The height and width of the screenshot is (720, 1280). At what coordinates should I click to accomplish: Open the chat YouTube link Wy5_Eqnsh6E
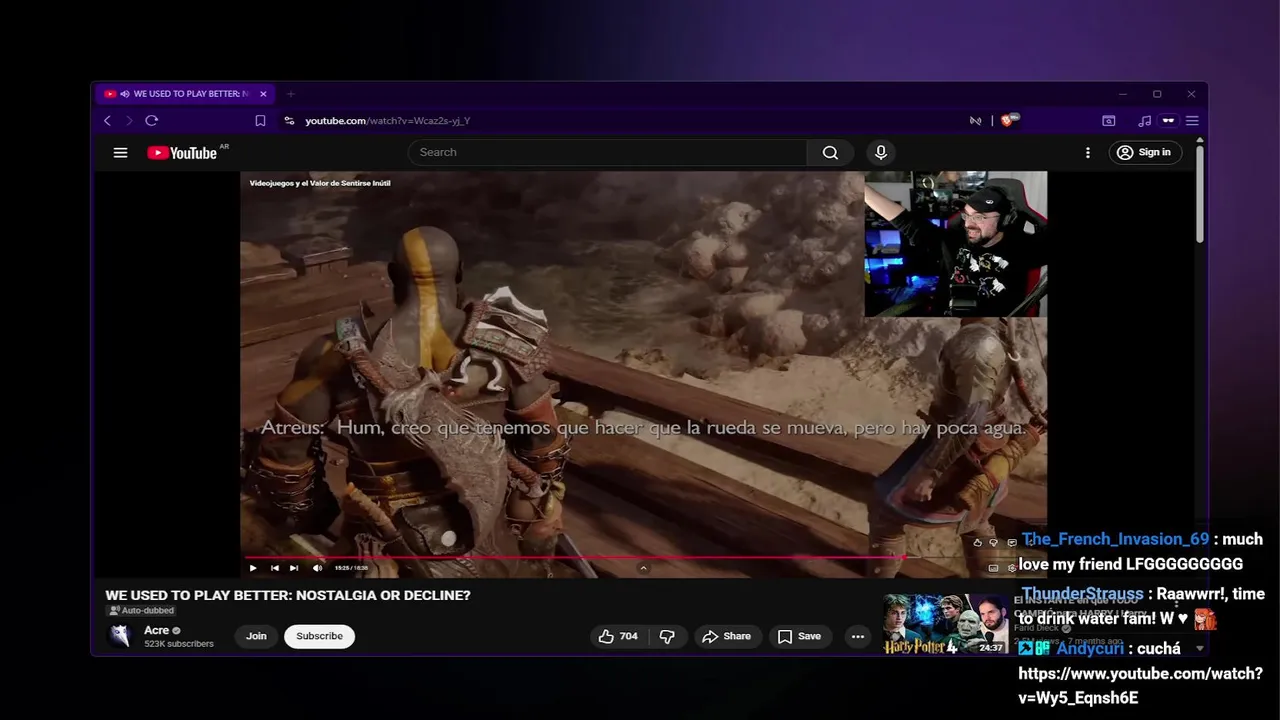point(1140,686)
